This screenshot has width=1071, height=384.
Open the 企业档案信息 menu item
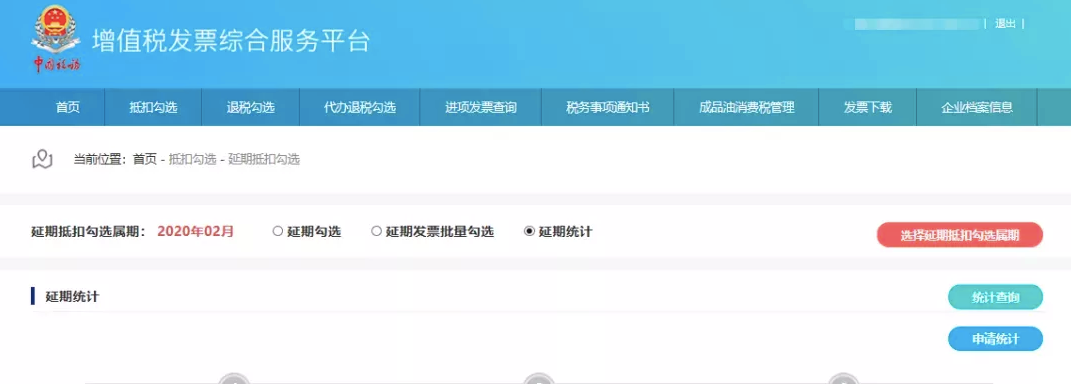977,107
